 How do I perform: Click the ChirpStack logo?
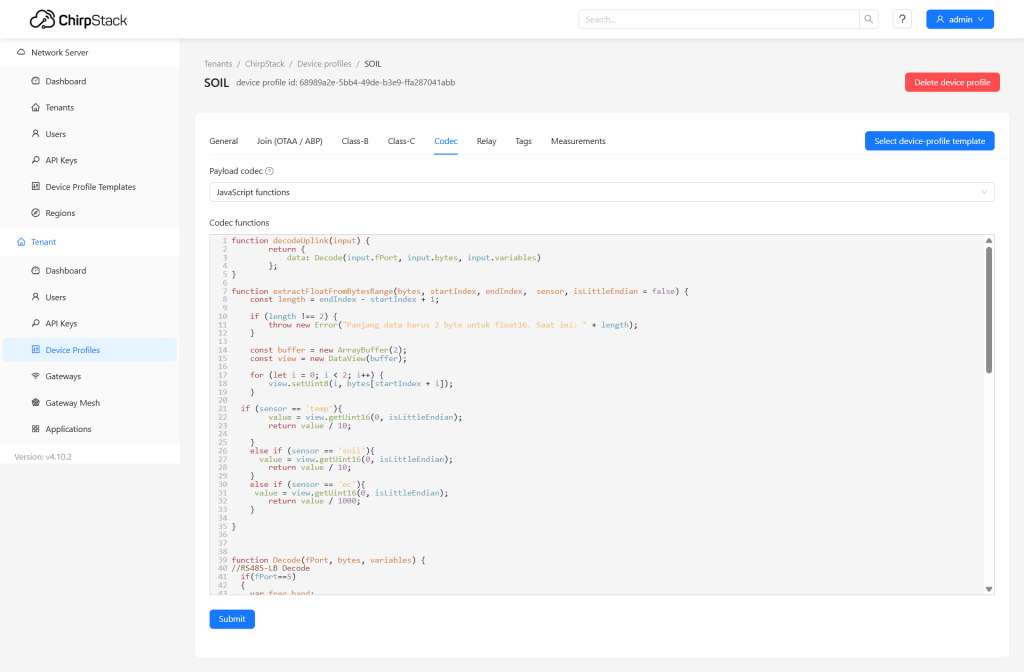pos(78,19)
